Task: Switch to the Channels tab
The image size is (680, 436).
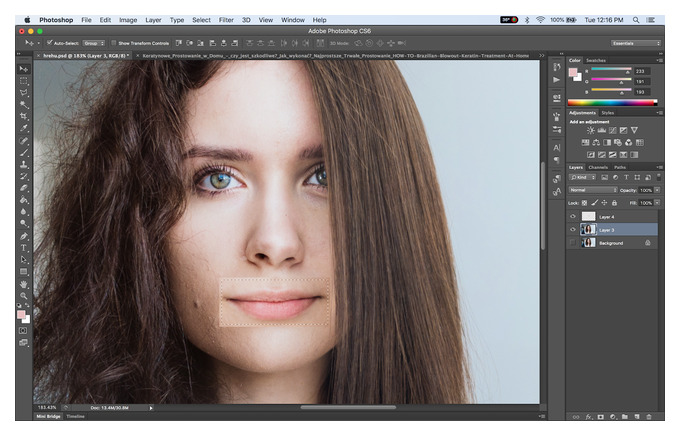Action: [x=598, y=167]
